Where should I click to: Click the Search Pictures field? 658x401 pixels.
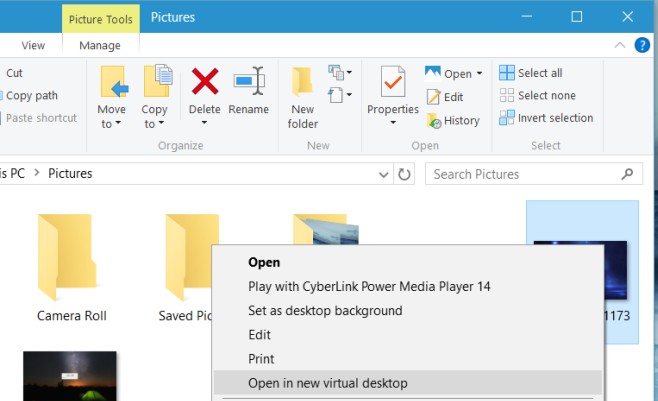click(533, 174)
